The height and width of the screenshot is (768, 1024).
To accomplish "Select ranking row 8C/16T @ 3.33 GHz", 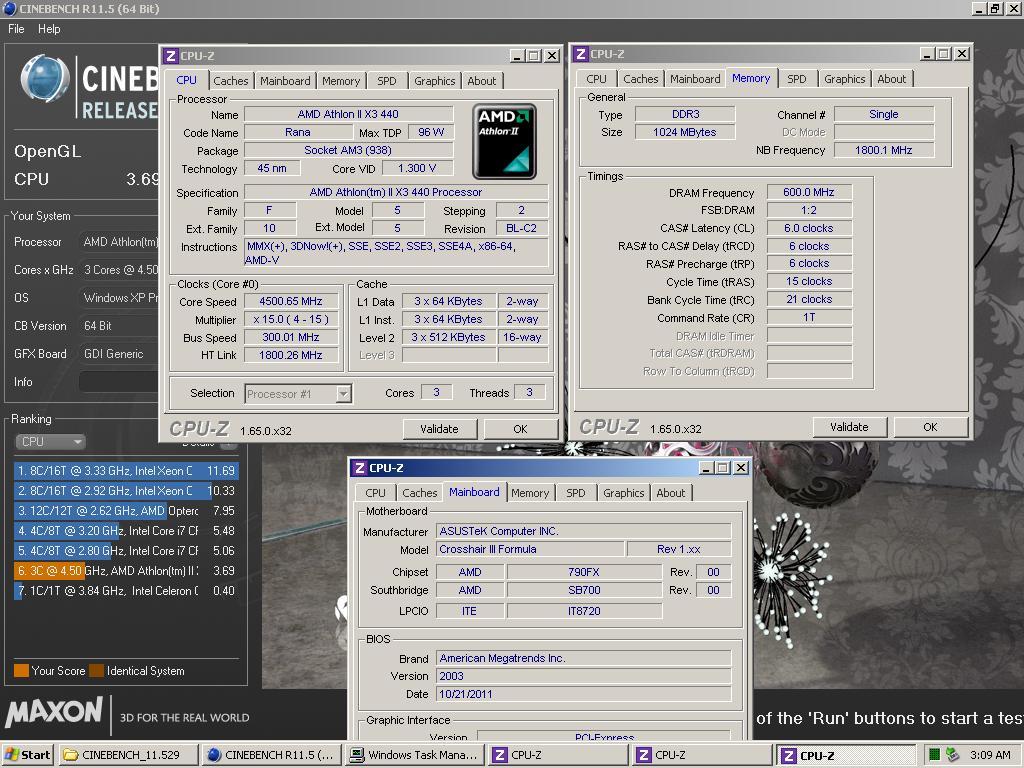I will pos(126,471).
